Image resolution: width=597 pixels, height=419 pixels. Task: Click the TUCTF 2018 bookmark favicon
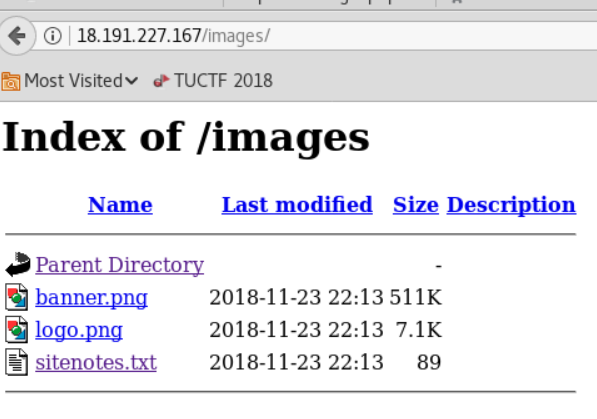[x=161, y=81]
